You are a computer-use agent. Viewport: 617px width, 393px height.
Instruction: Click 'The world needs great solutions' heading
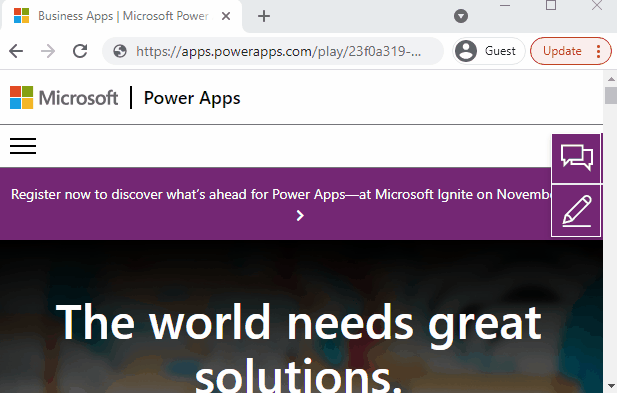coord(299,348)
